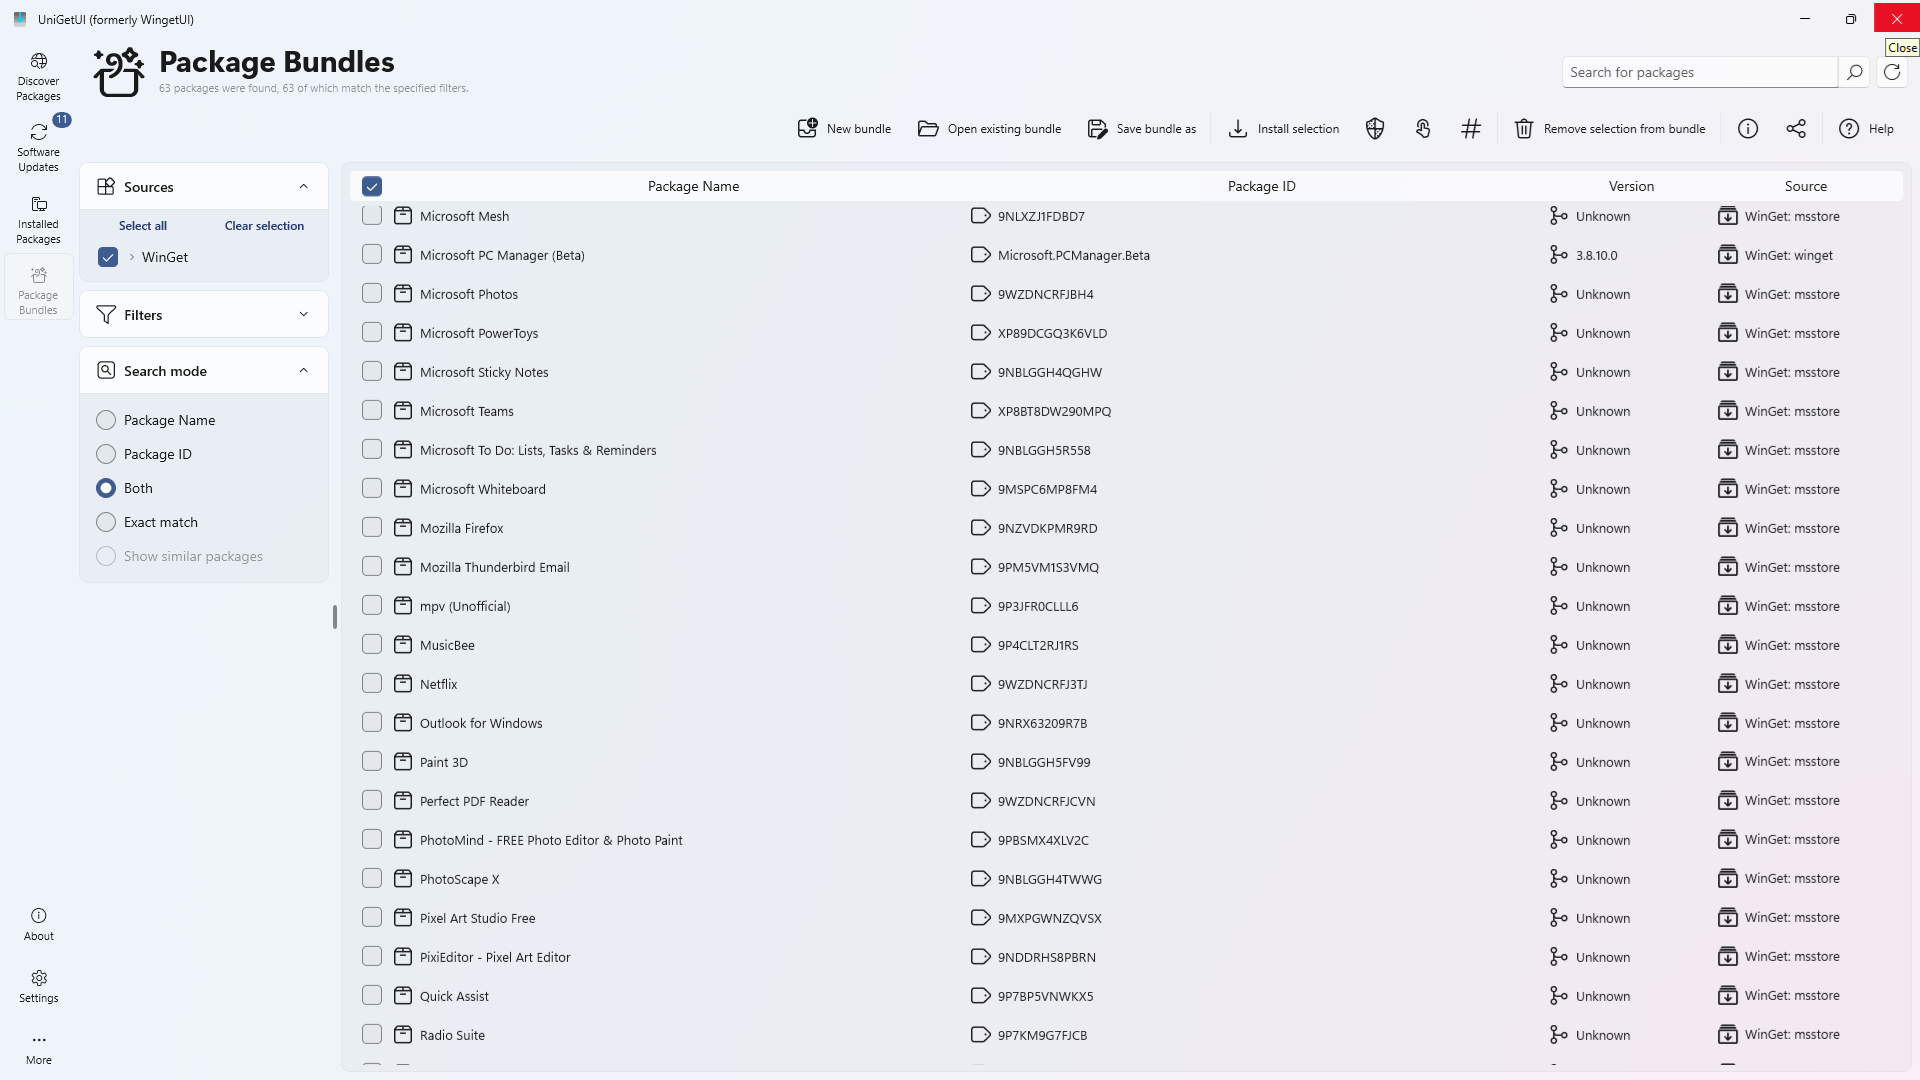Screen dimensions: 1920x1080
Task: Click the share icon in toolbar
Action: pos(1796,129)
